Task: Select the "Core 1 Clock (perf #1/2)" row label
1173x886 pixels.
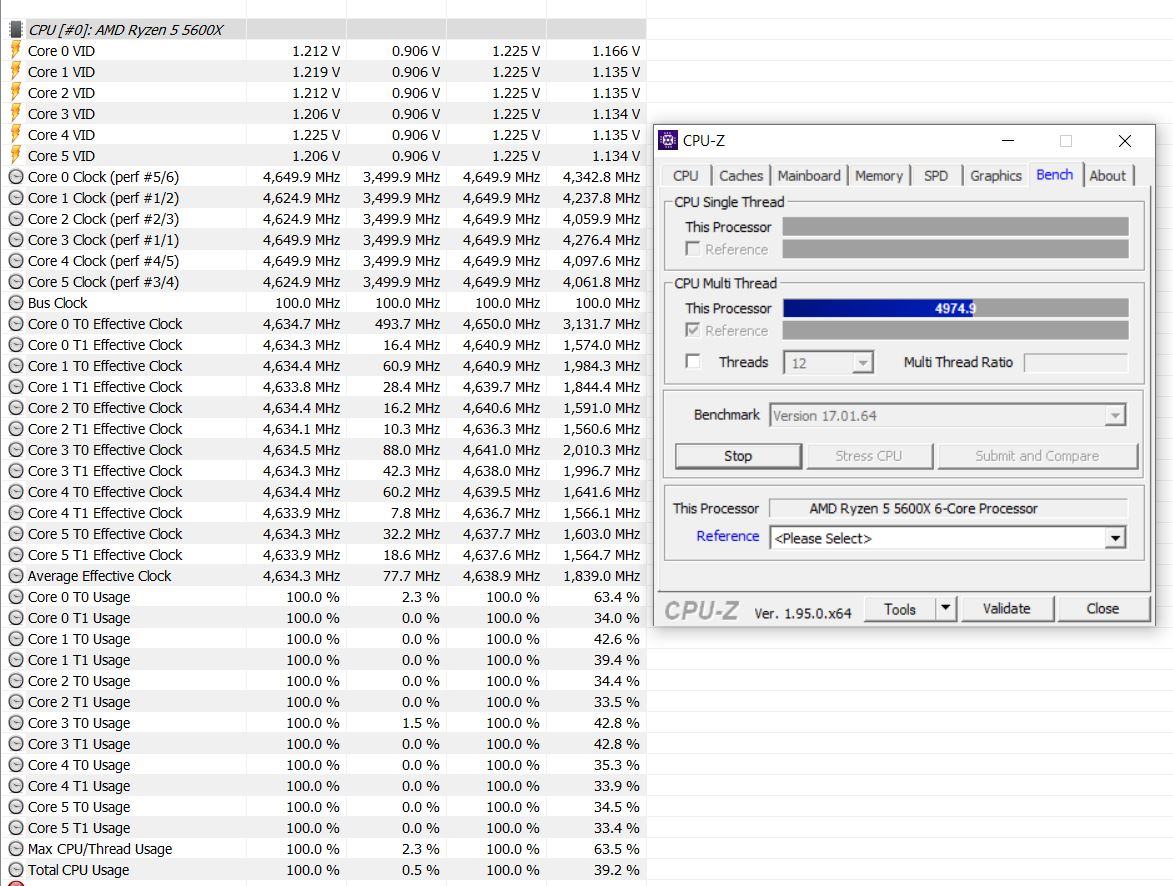Action: coord(103,198)
